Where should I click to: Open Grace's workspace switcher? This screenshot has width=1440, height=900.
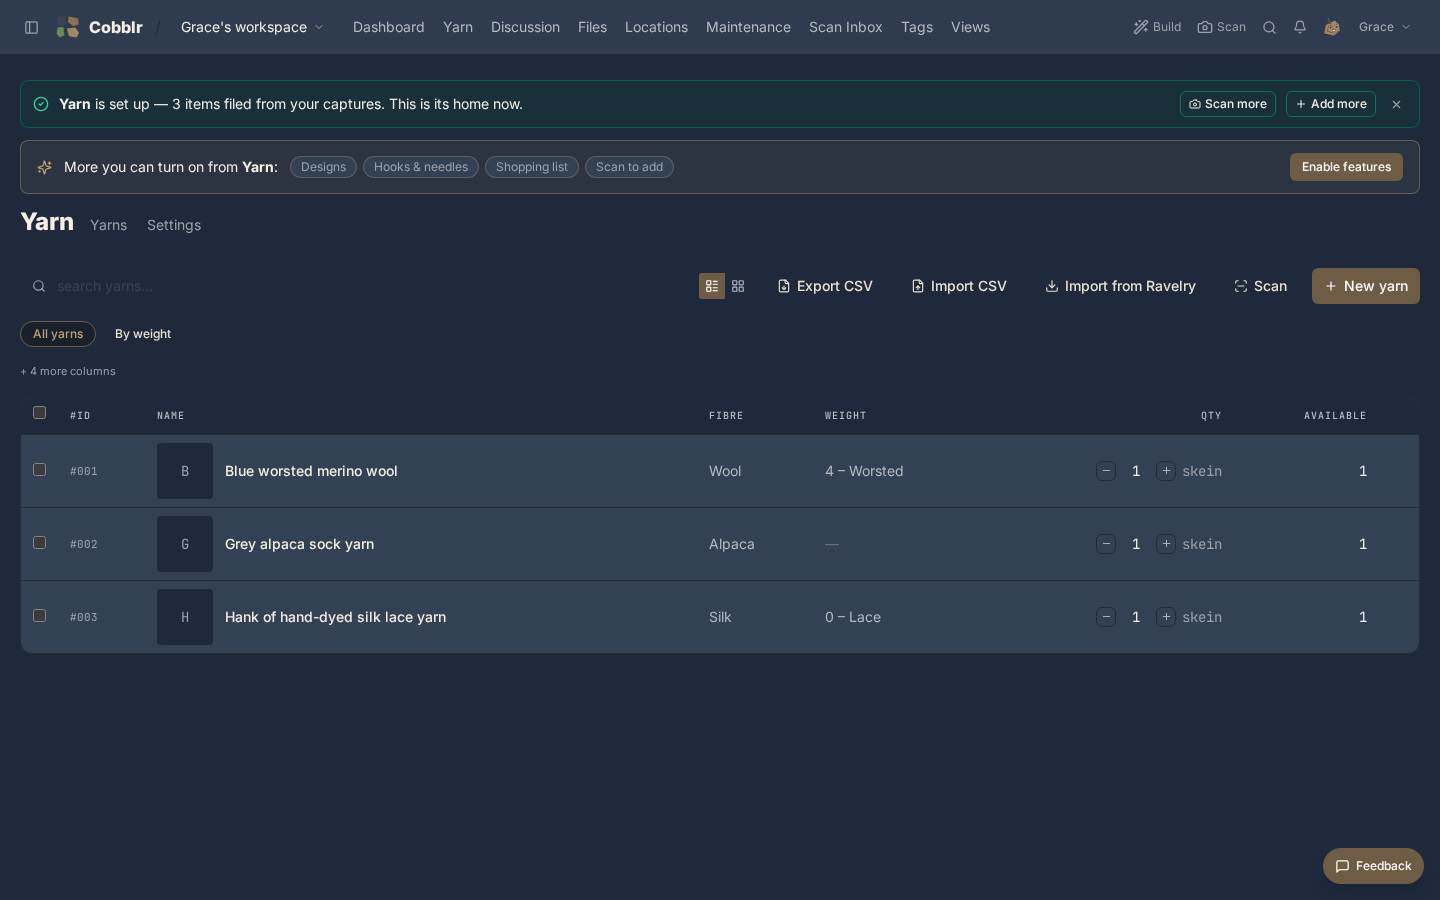(252, 27)
